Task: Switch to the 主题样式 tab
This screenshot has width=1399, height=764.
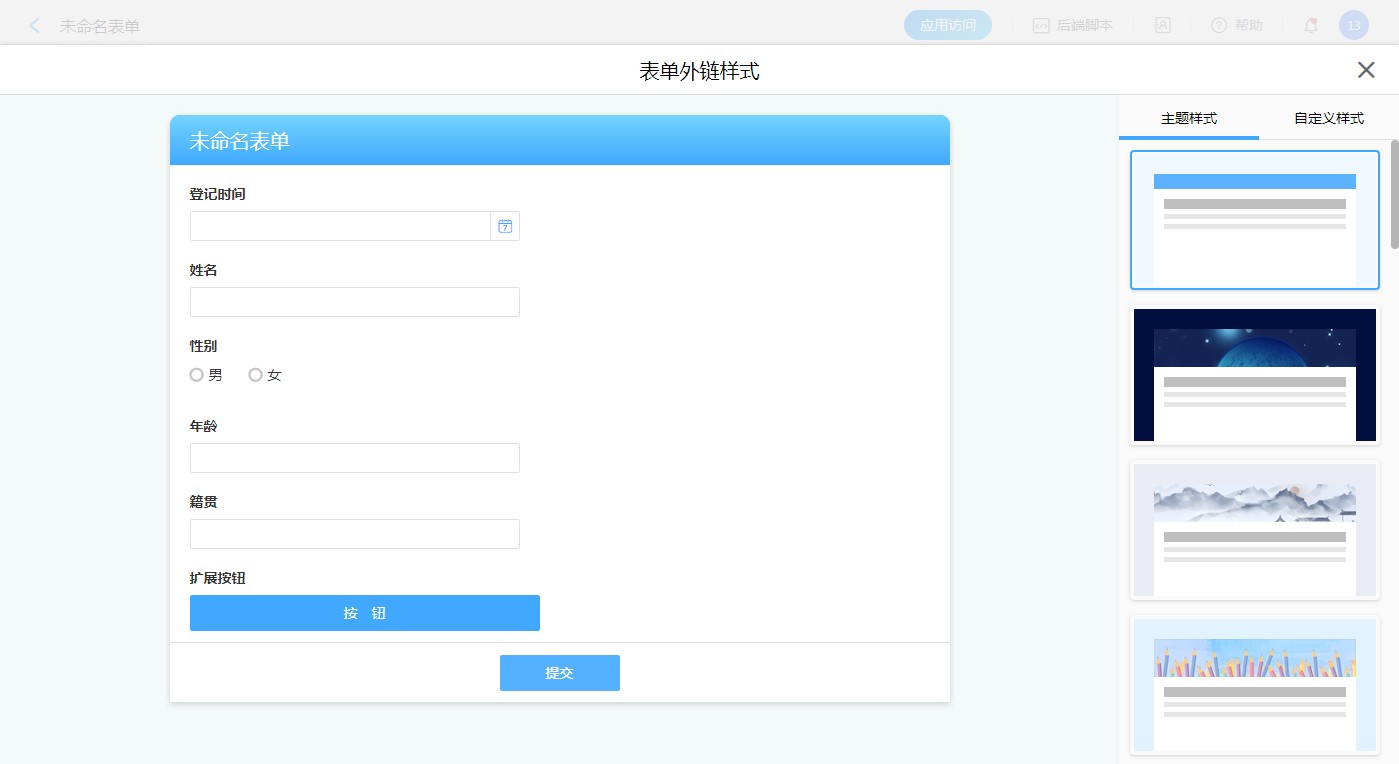Action: (1188, 118)
